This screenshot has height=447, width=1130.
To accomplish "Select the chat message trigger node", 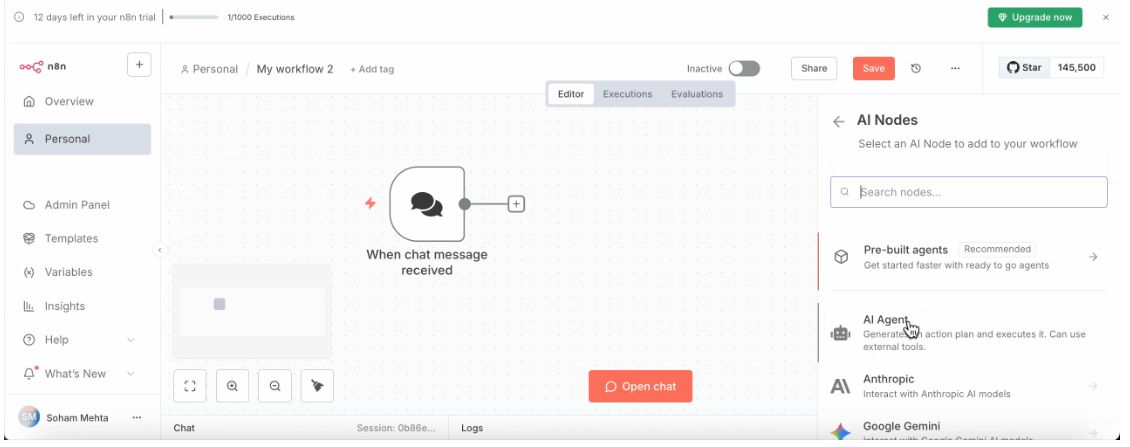I will pos(427,204).
